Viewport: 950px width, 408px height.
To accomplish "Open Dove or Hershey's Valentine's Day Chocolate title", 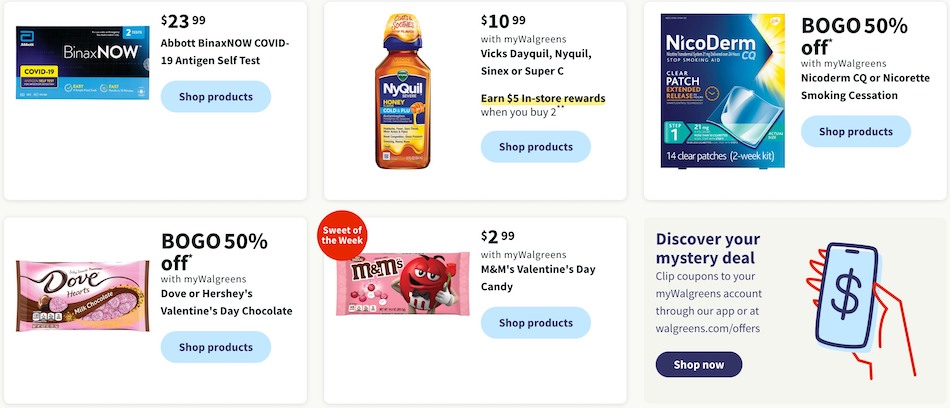I will [227, 303].
